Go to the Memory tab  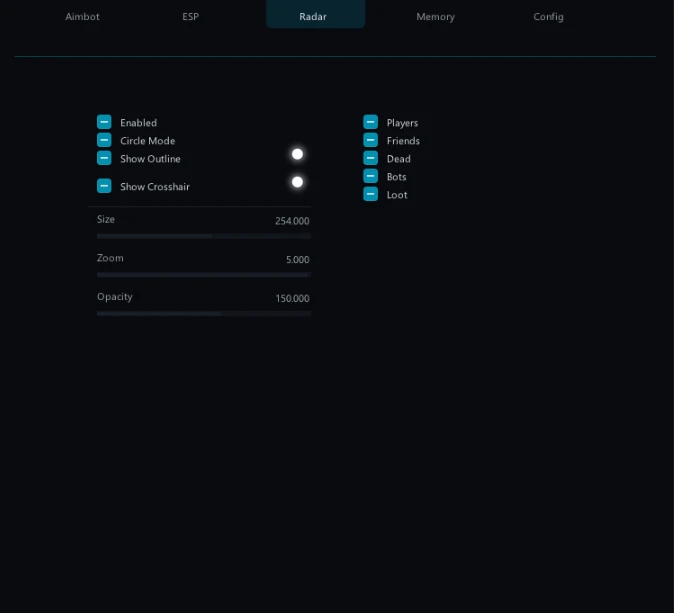coord(435,17)
